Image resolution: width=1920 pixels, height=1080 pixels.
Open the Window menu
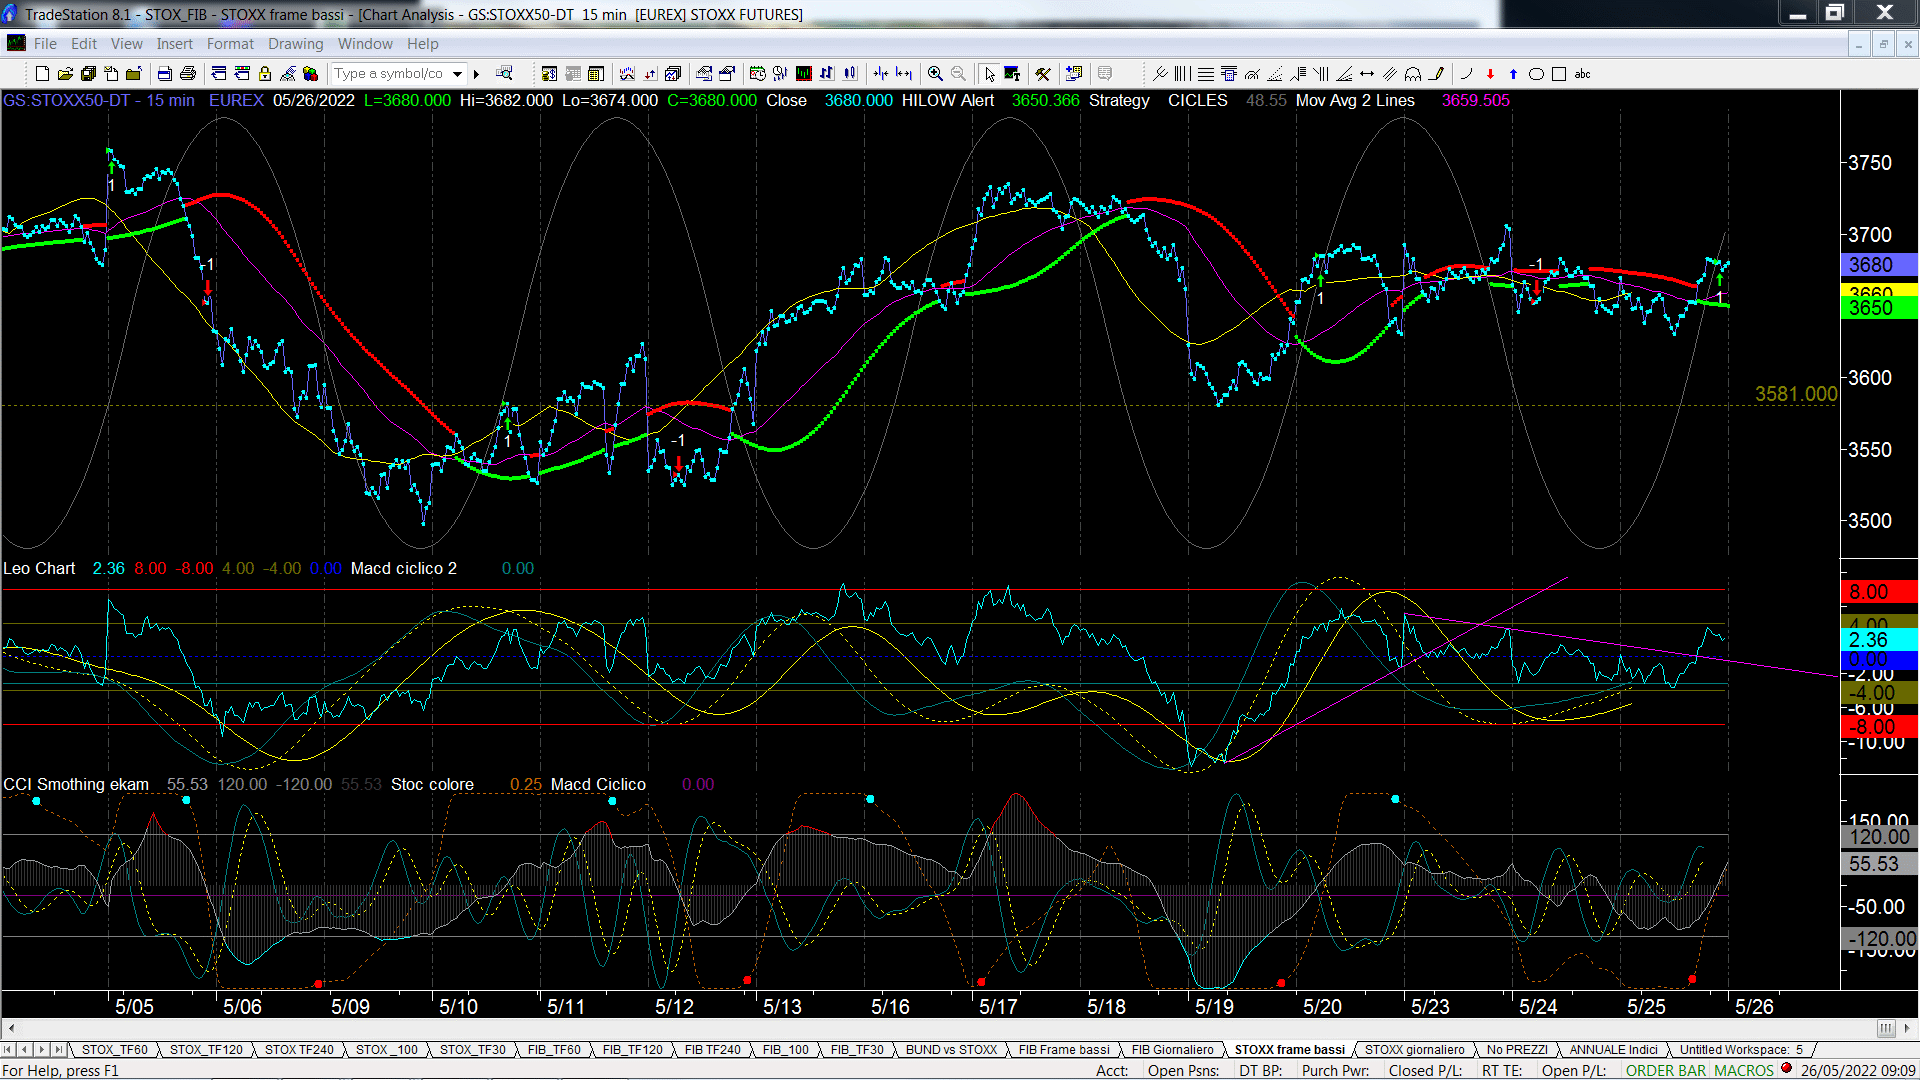(x=365, y=44)
